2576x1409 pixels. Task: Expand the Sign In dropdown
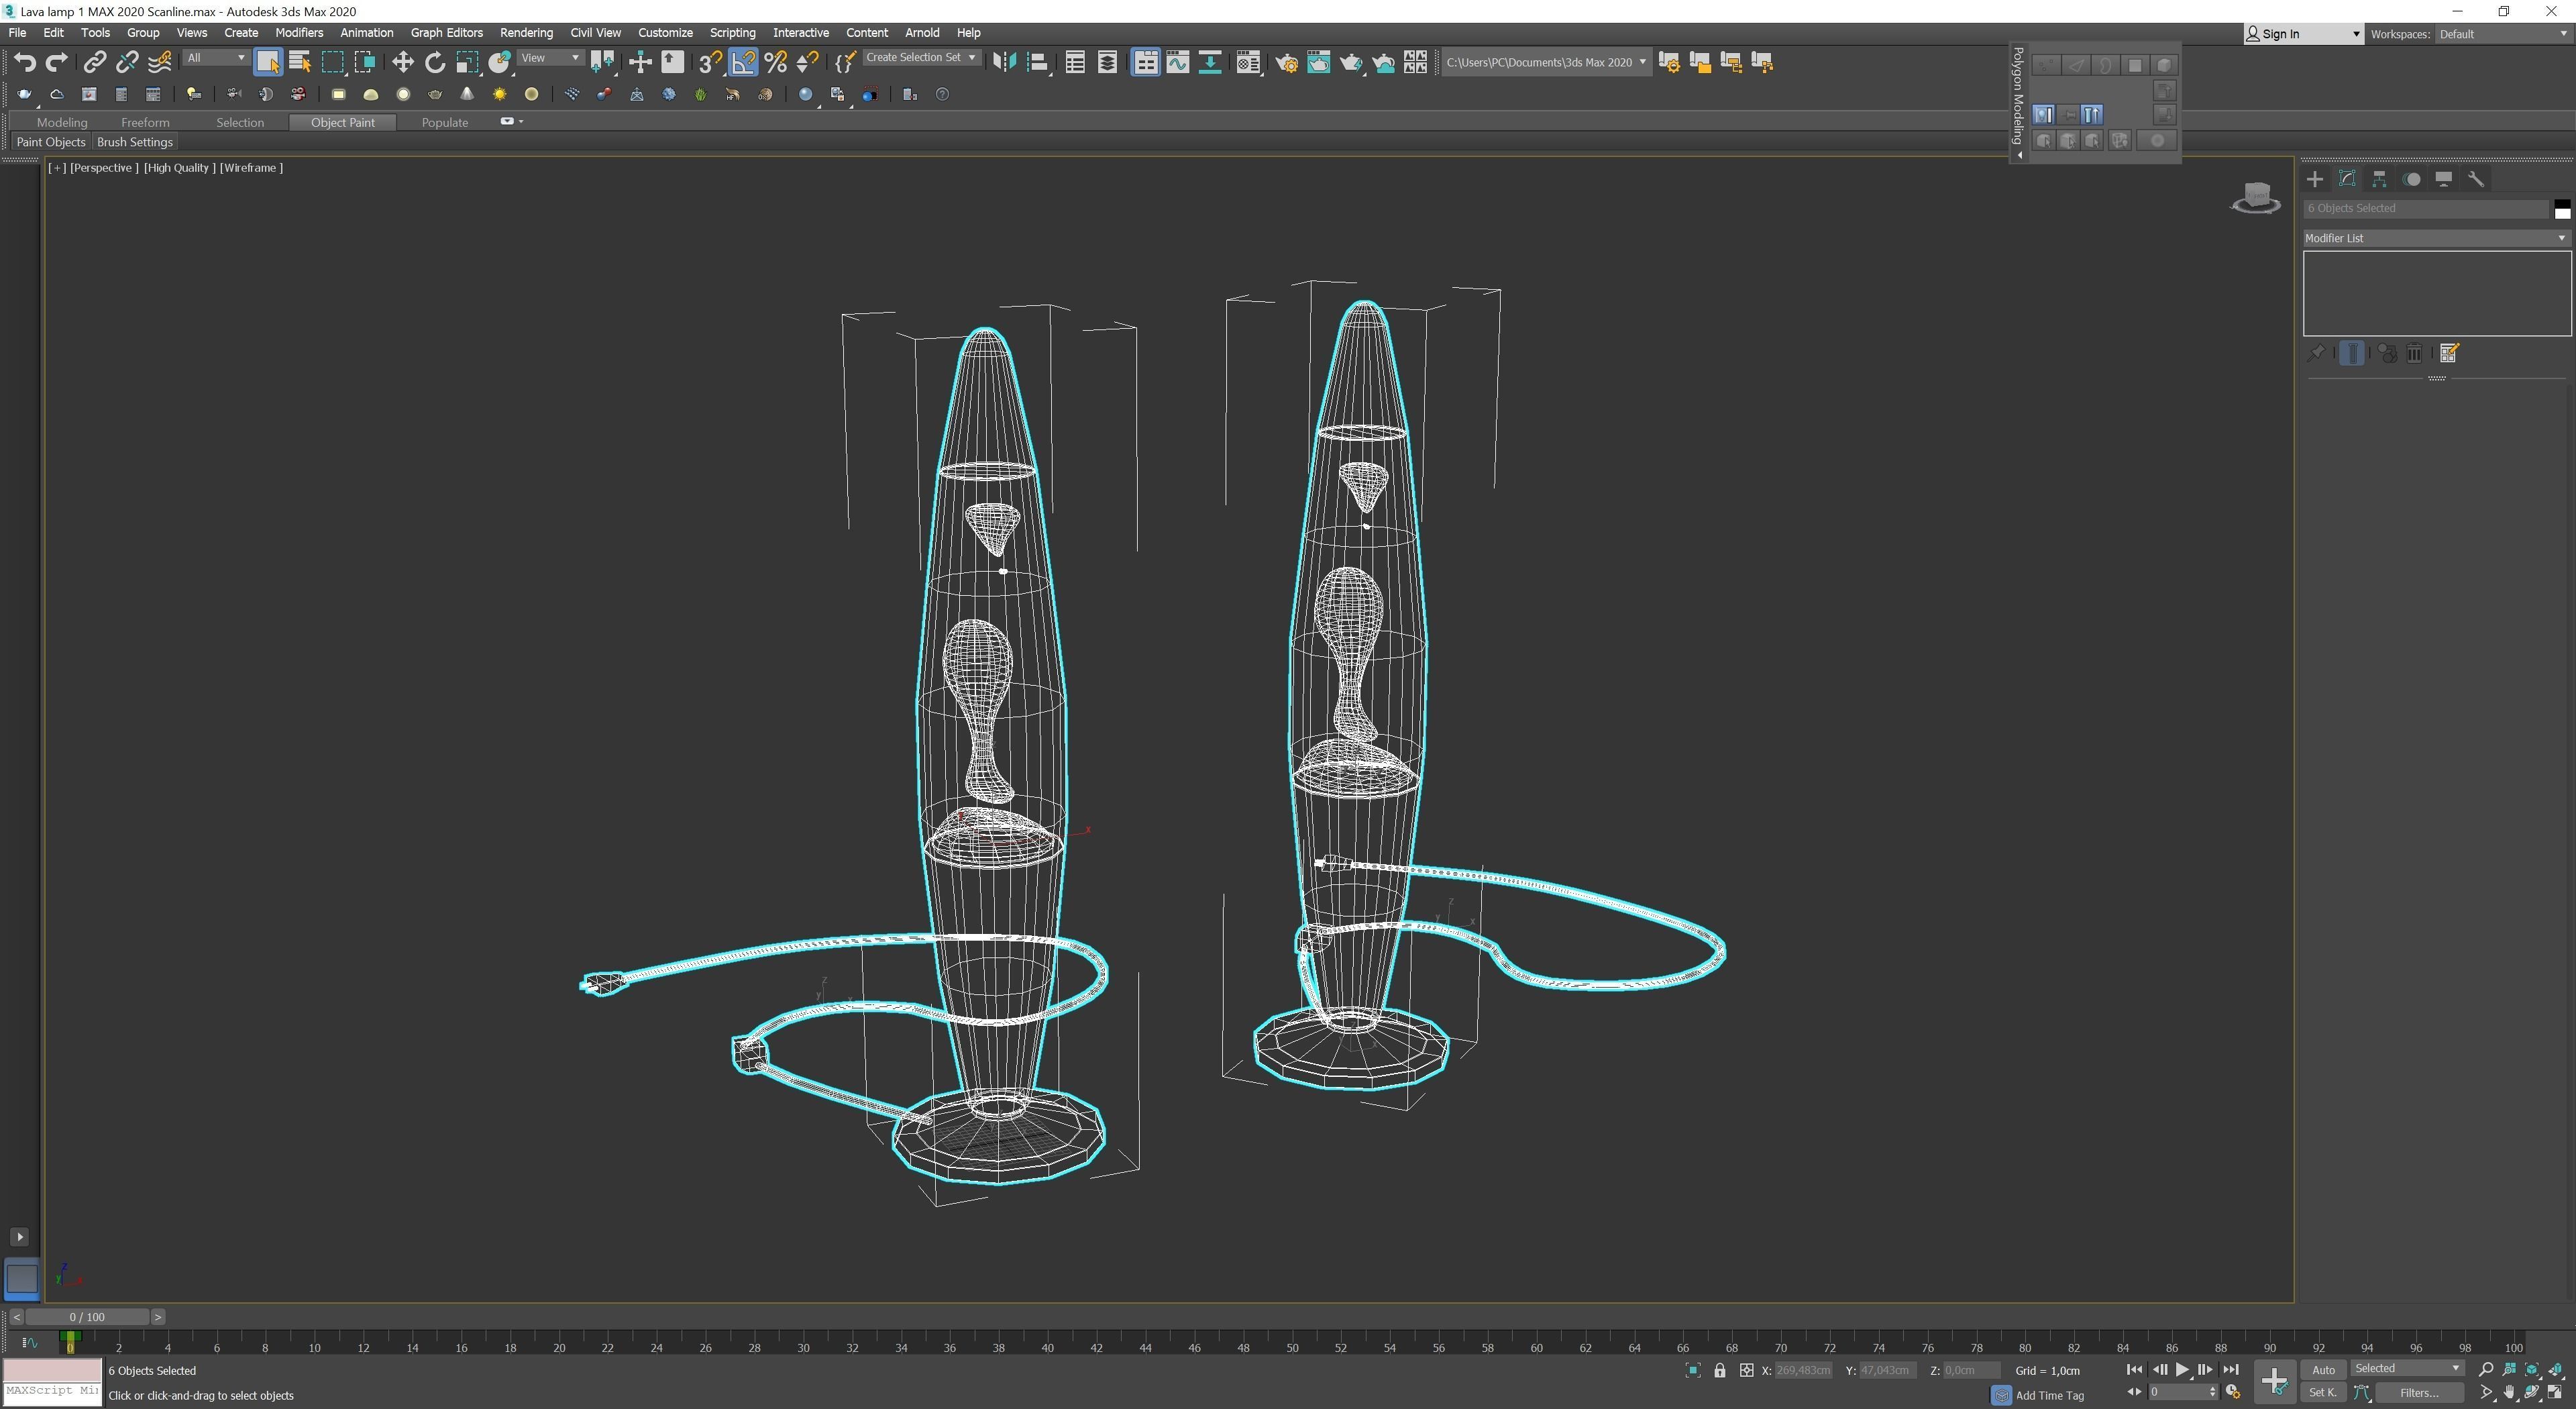click(x=2303, y=34)
